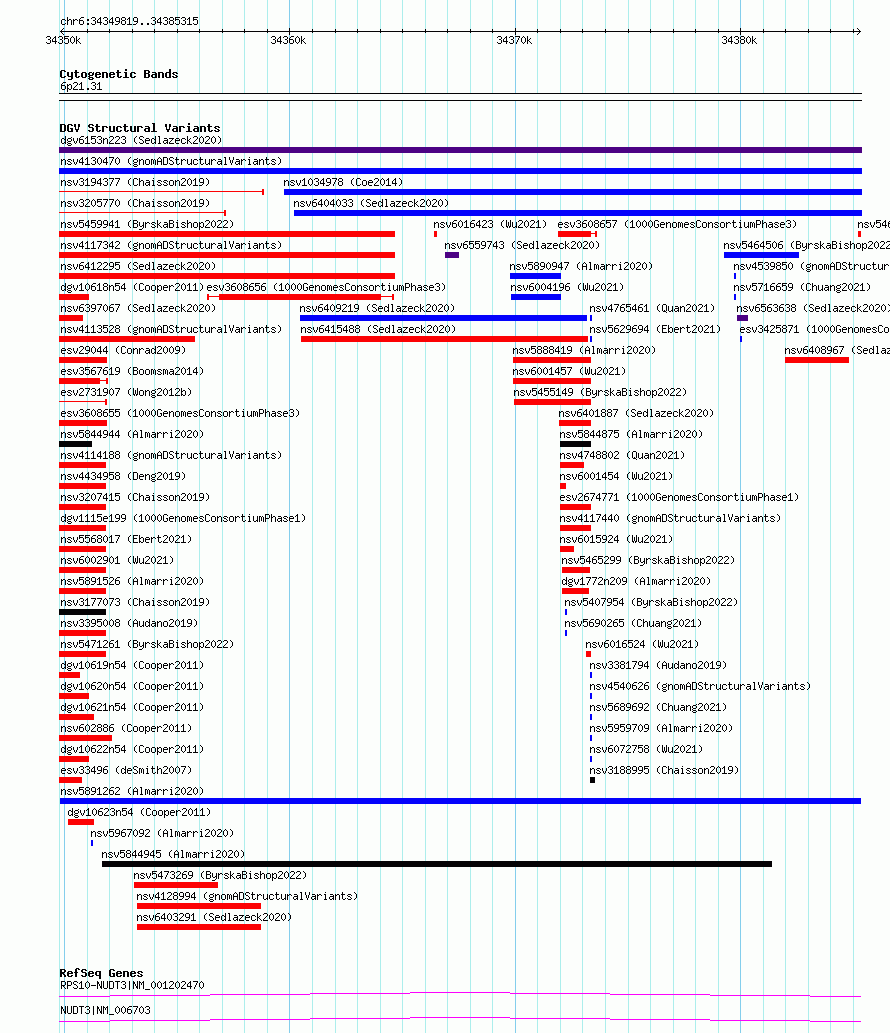The width and height of the screenshot is (890, 1033).
Task: Open esv33496 (deSmith2007) variant
Action: 126,771
